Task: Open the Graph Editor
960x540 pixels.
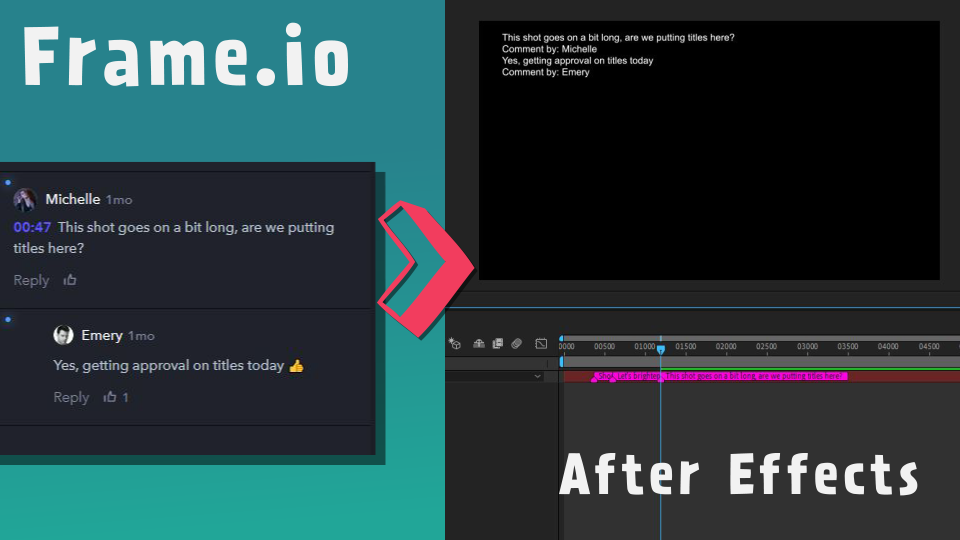Action: tap(541, 343)
